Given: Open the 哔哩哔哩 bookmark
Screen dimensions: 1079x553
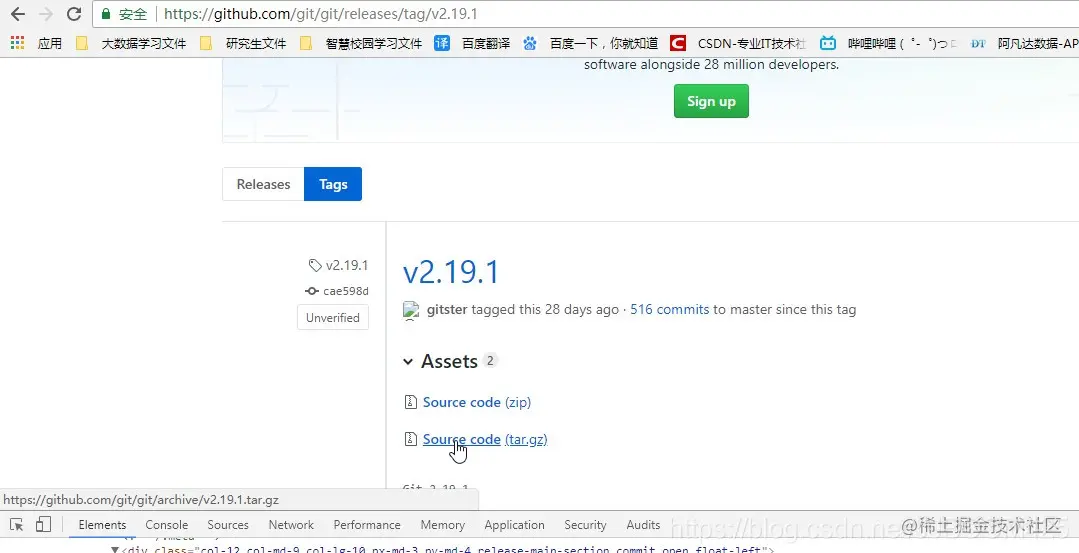Looking at the screenshot, I should tap(888, 43).
